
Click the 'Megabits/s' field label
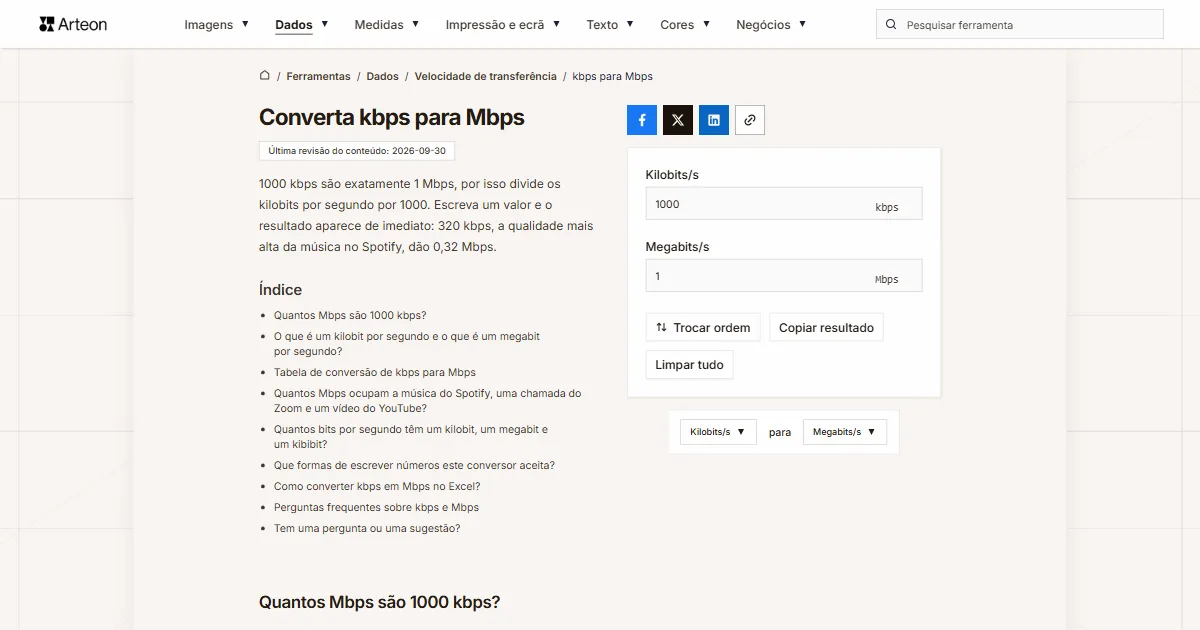pyautogui.click(x=677, y=247)
